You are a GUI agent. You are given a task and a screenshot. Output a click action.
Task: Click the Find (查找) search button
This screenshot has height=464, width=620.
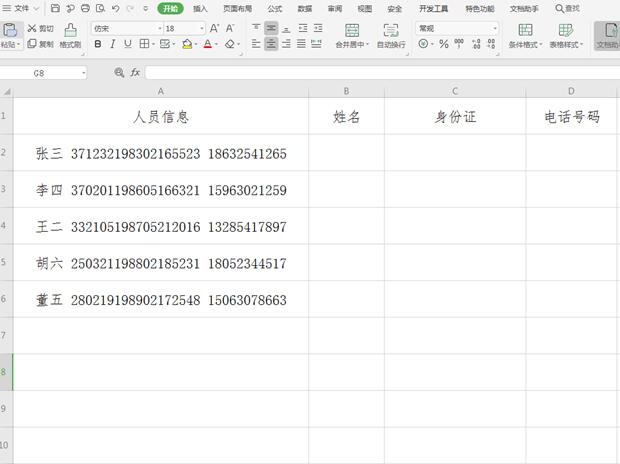pos(568,8)
